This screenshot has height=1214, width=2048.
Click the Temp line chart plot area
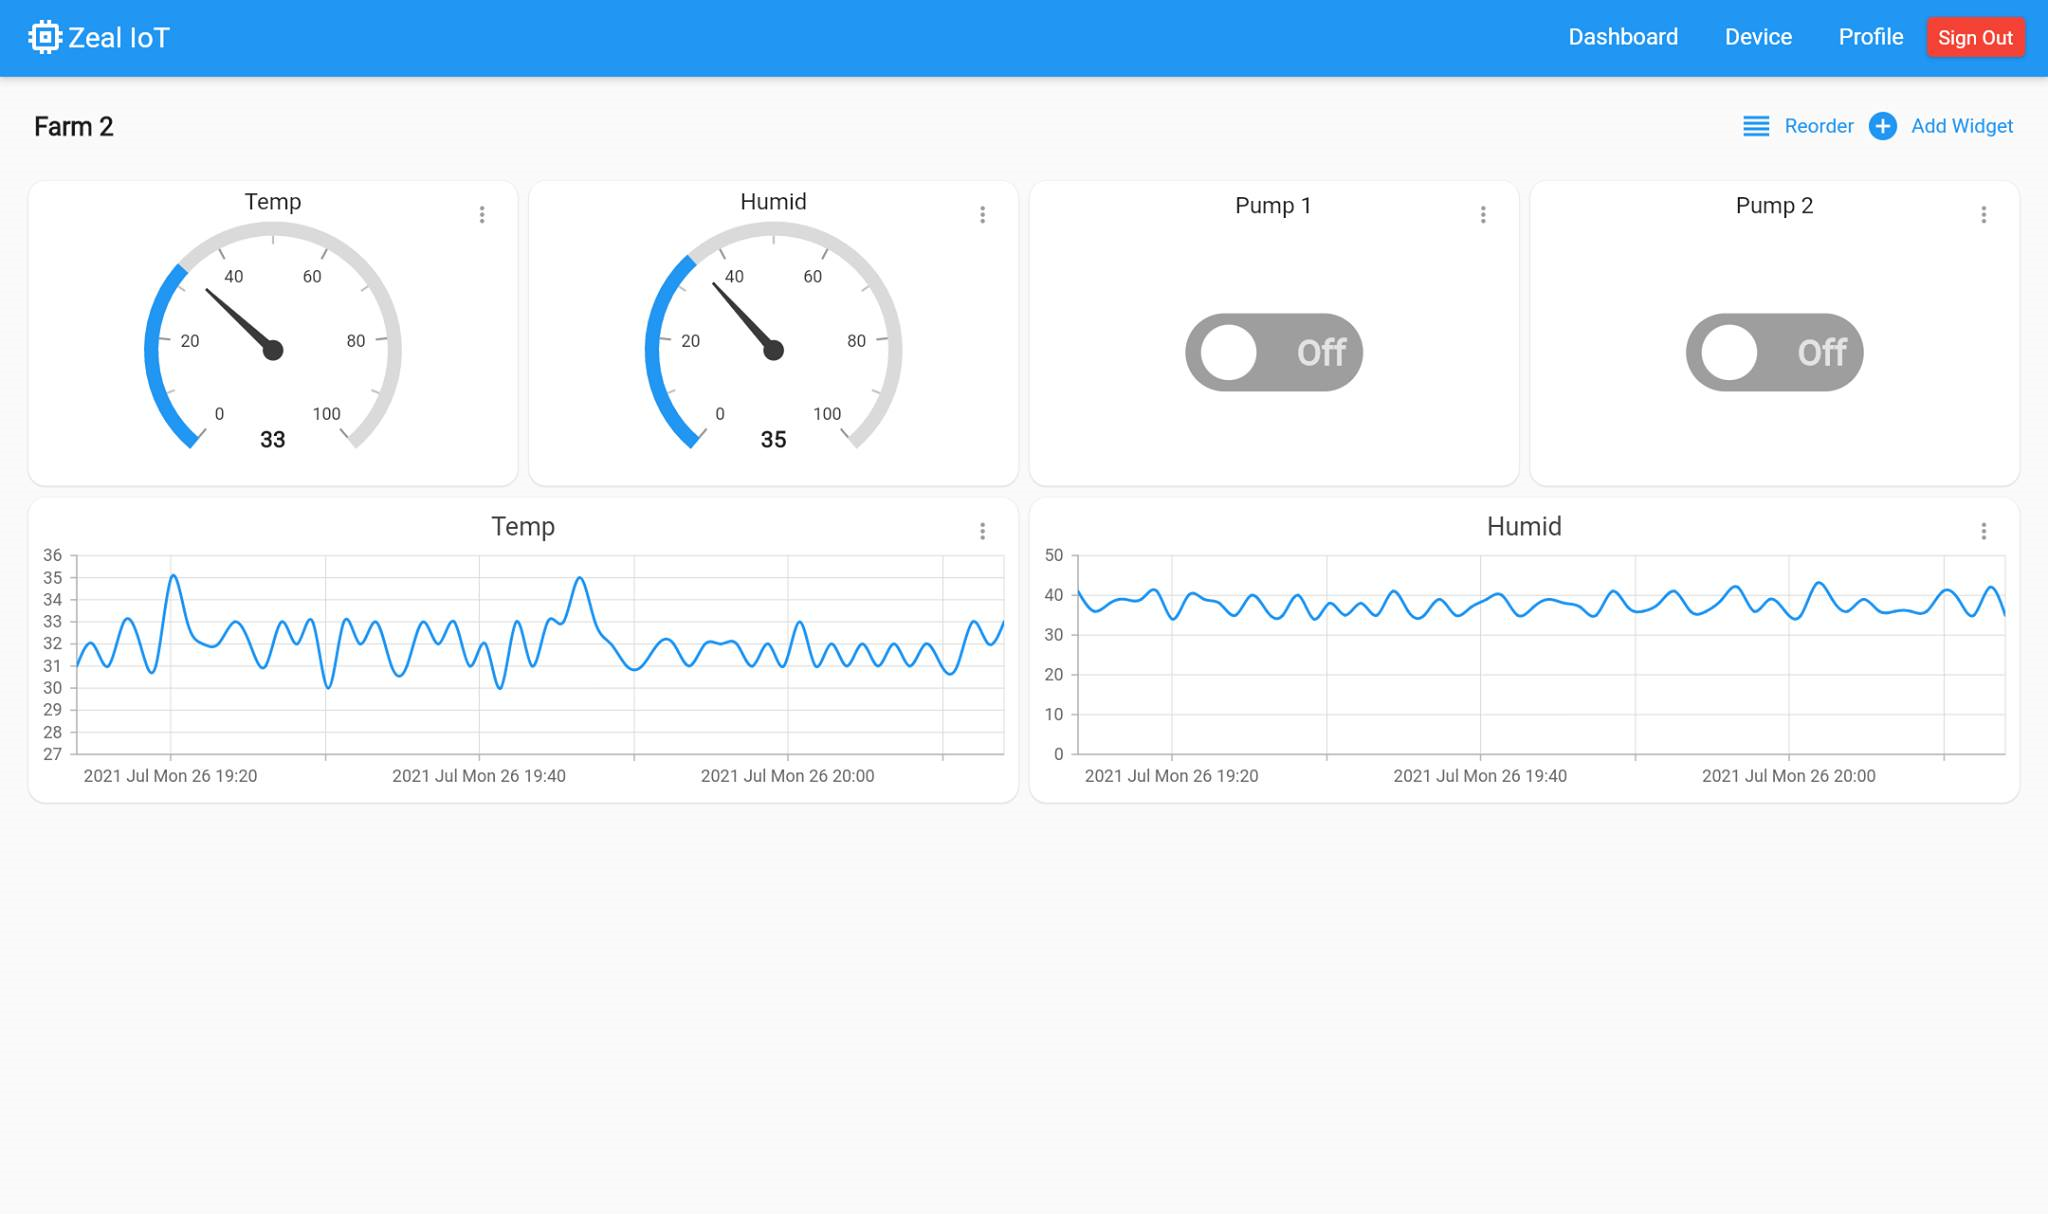(540, 655)
